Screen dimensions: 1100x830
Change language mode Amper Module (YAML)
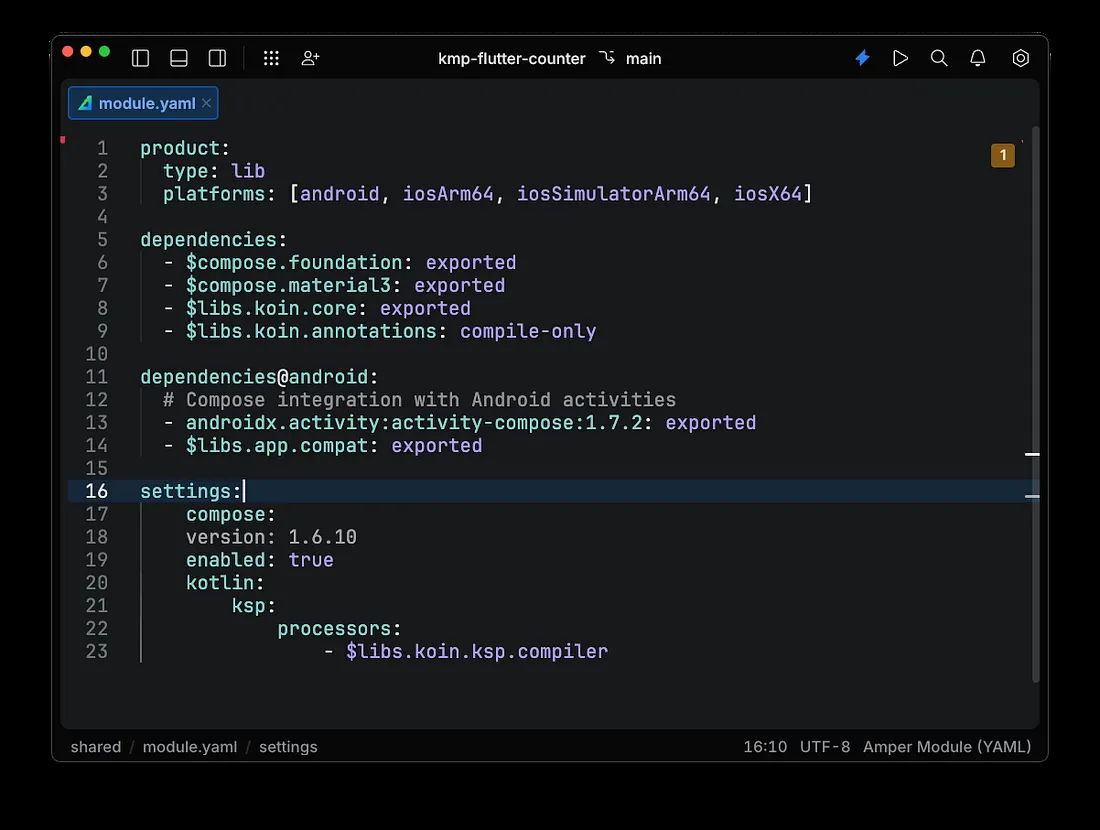[x=946, y=747]
